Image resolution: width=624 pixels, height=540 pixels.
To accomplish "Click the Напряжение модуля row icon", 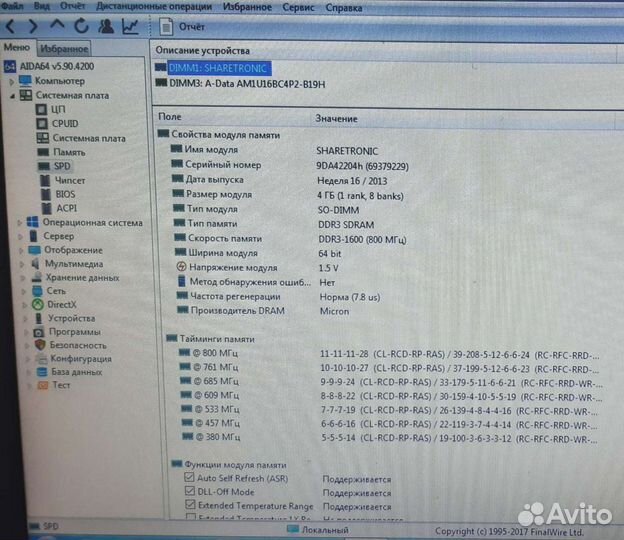I will [x=181, y=267].
